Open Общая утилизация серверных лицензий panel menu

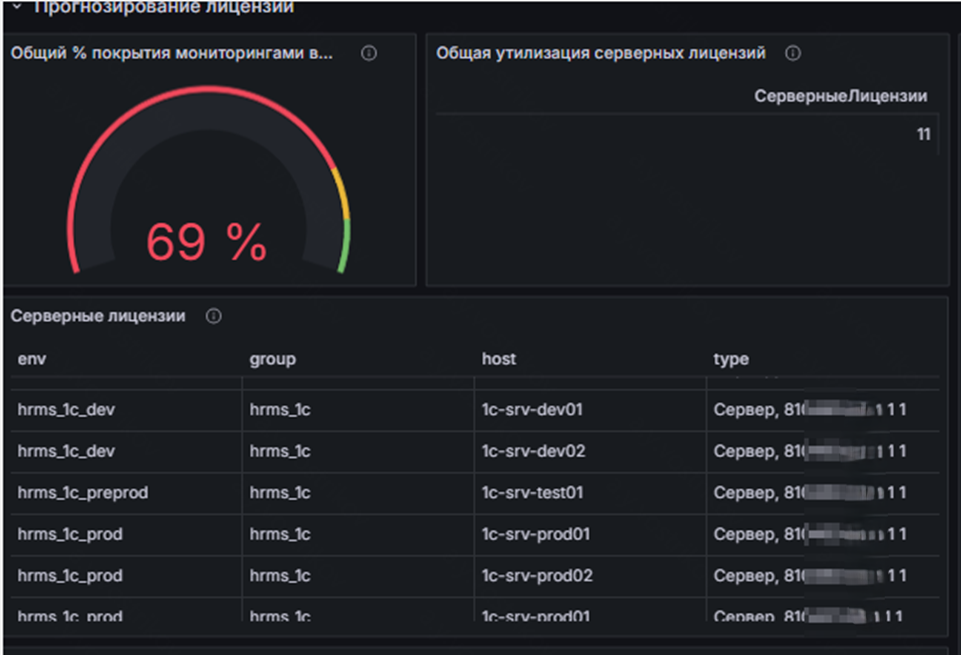(600, 54)
